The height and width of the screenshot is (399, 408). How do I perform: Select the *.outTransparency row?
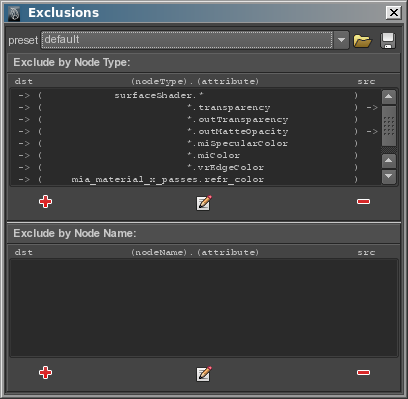tap(196, 120)
